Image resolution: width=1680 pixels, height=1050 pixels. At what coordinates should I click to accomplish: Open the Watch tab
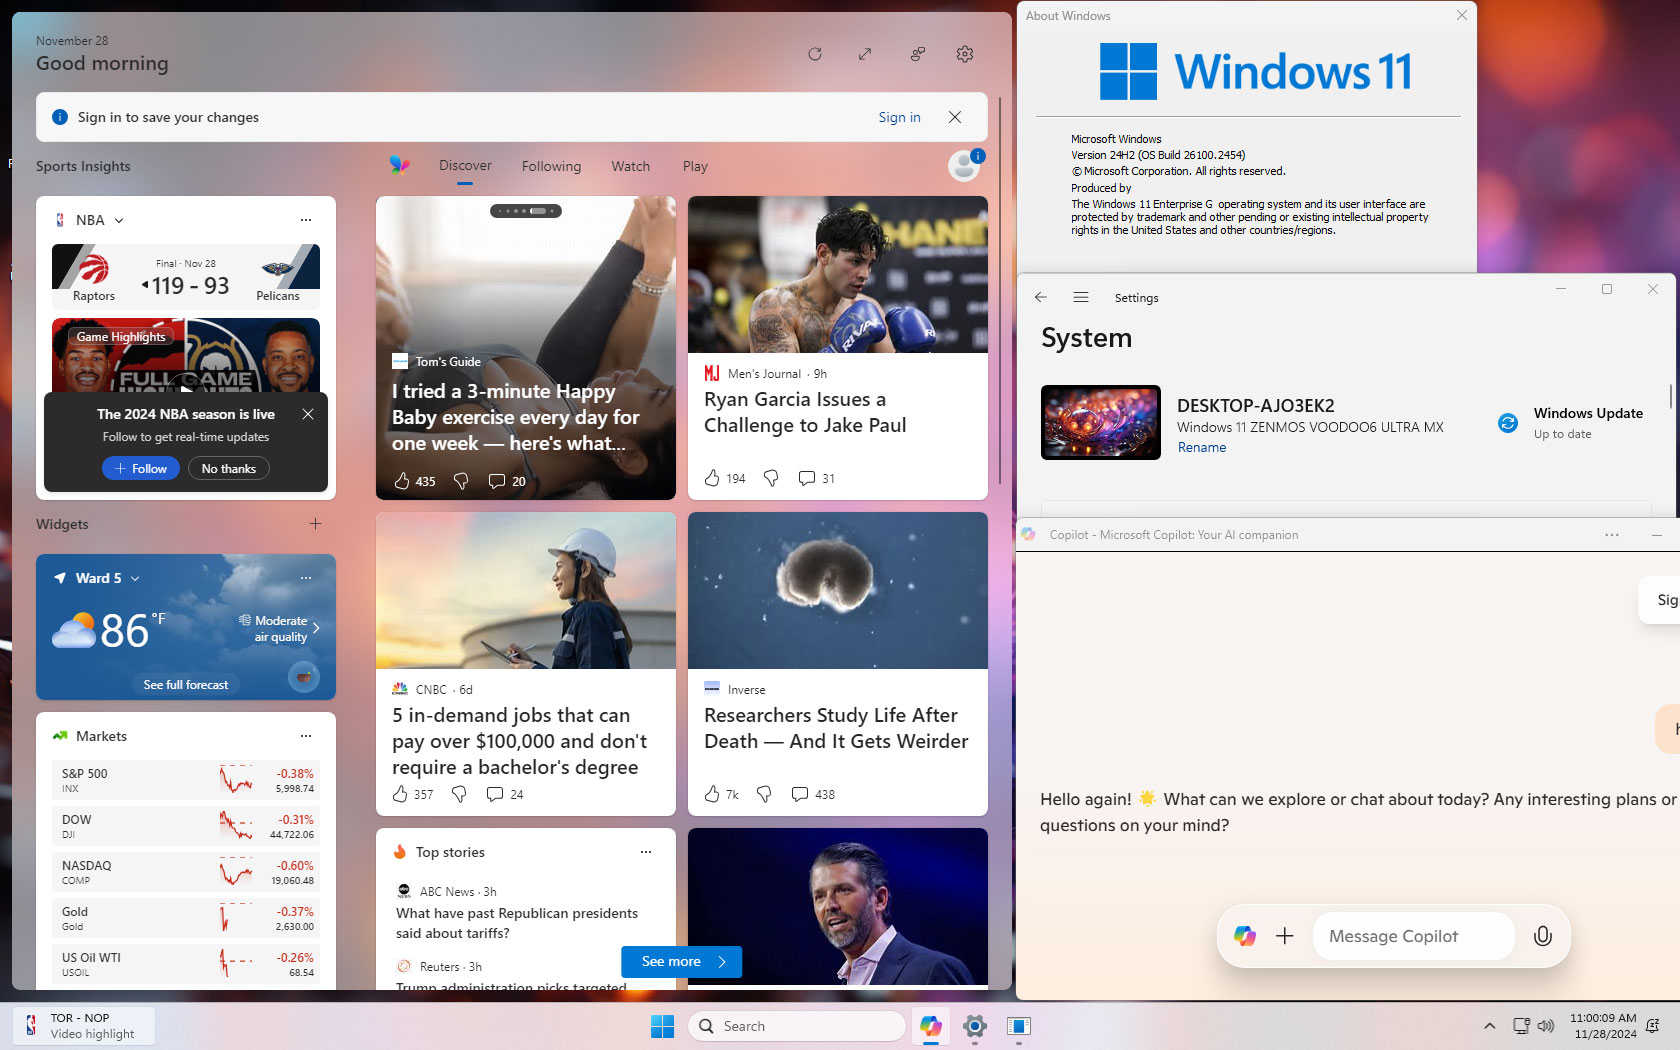(631, 166)
